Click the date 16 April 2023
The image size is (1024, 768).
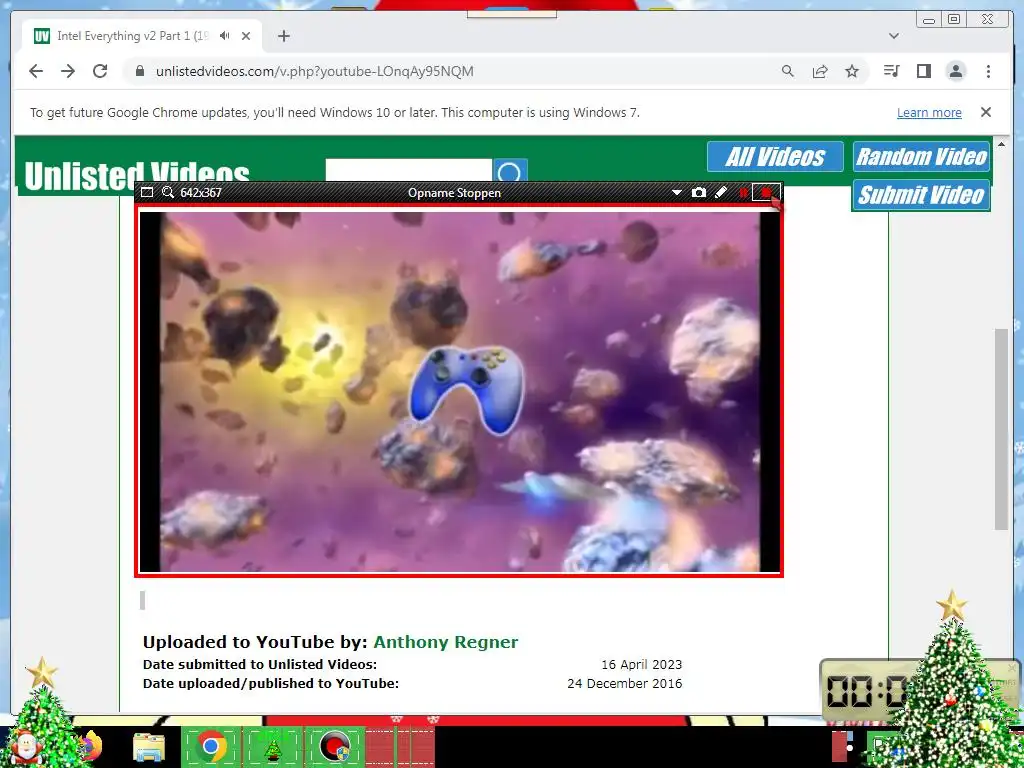tap(641, 665)
